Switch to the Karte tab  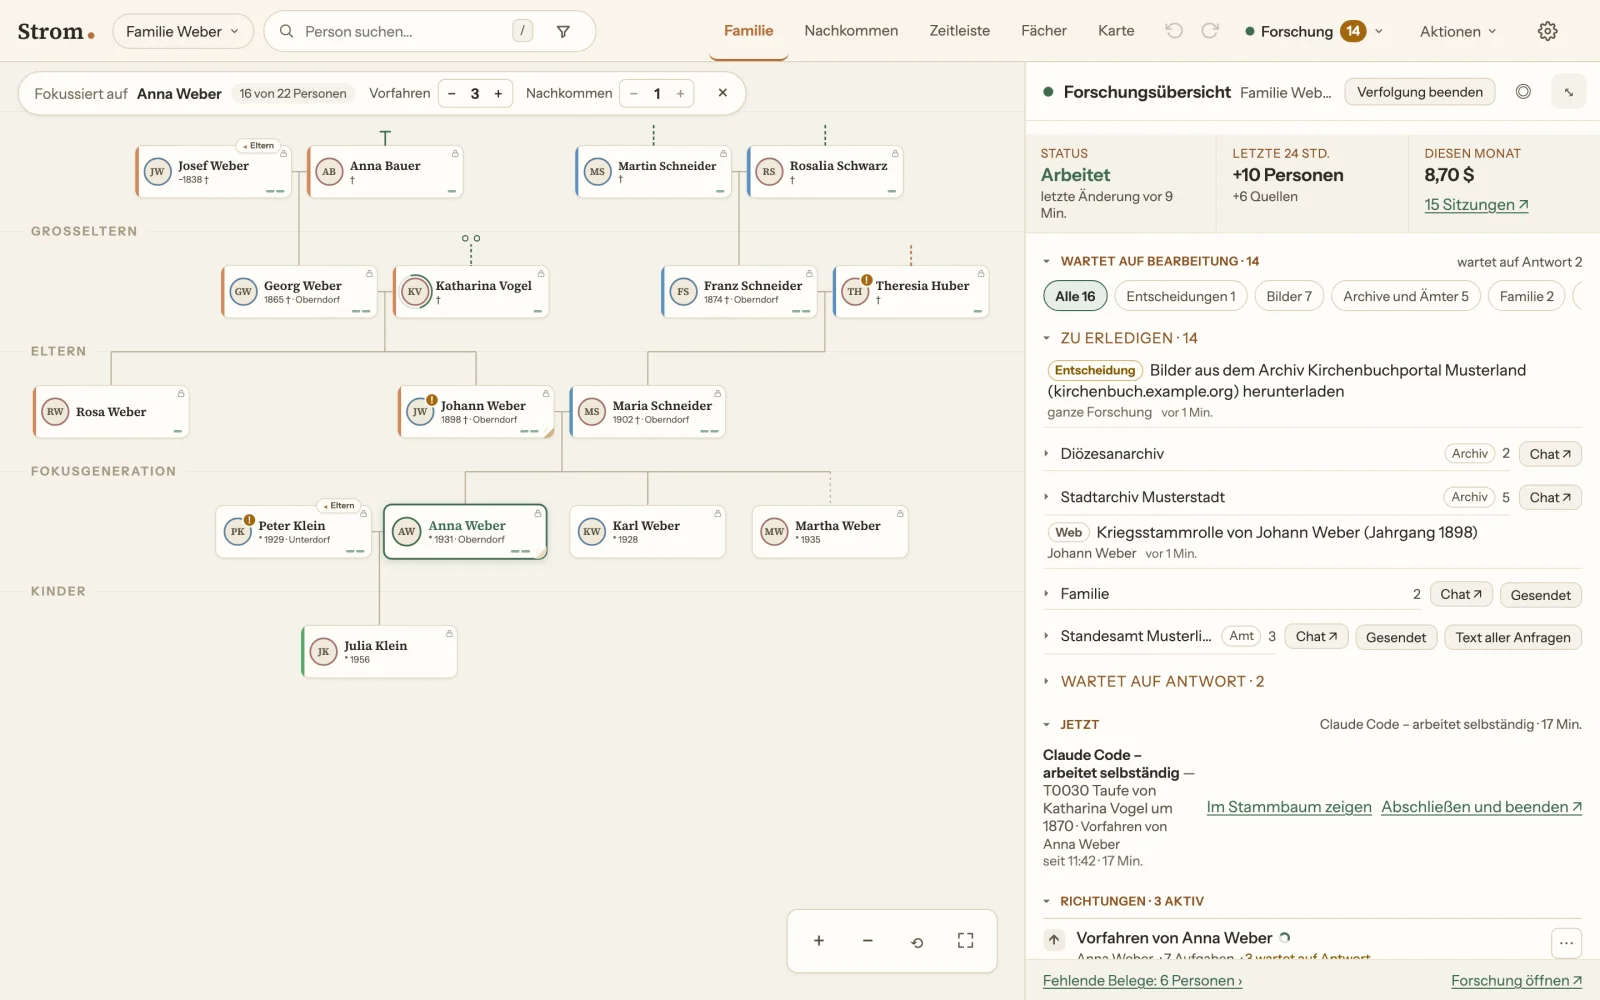(x=1116, y=31)
